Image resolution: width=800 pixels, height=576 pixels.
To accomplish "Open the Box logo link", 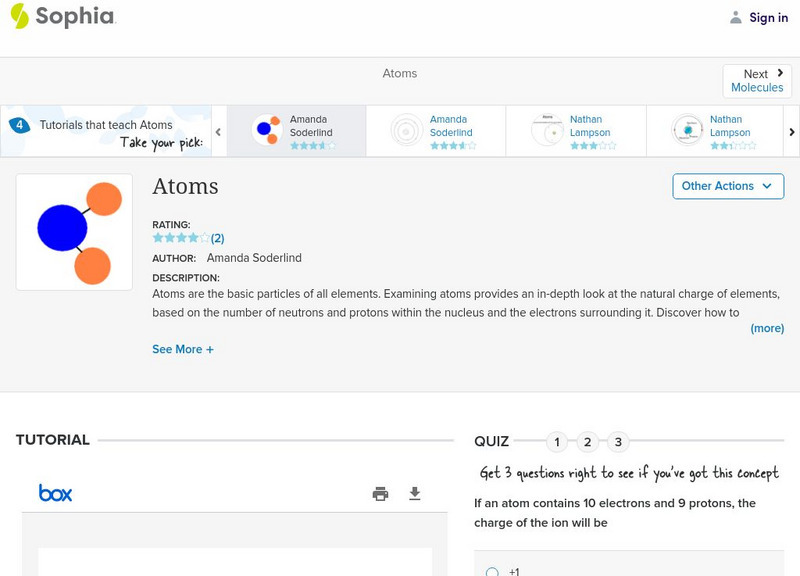I will [57, 493].
